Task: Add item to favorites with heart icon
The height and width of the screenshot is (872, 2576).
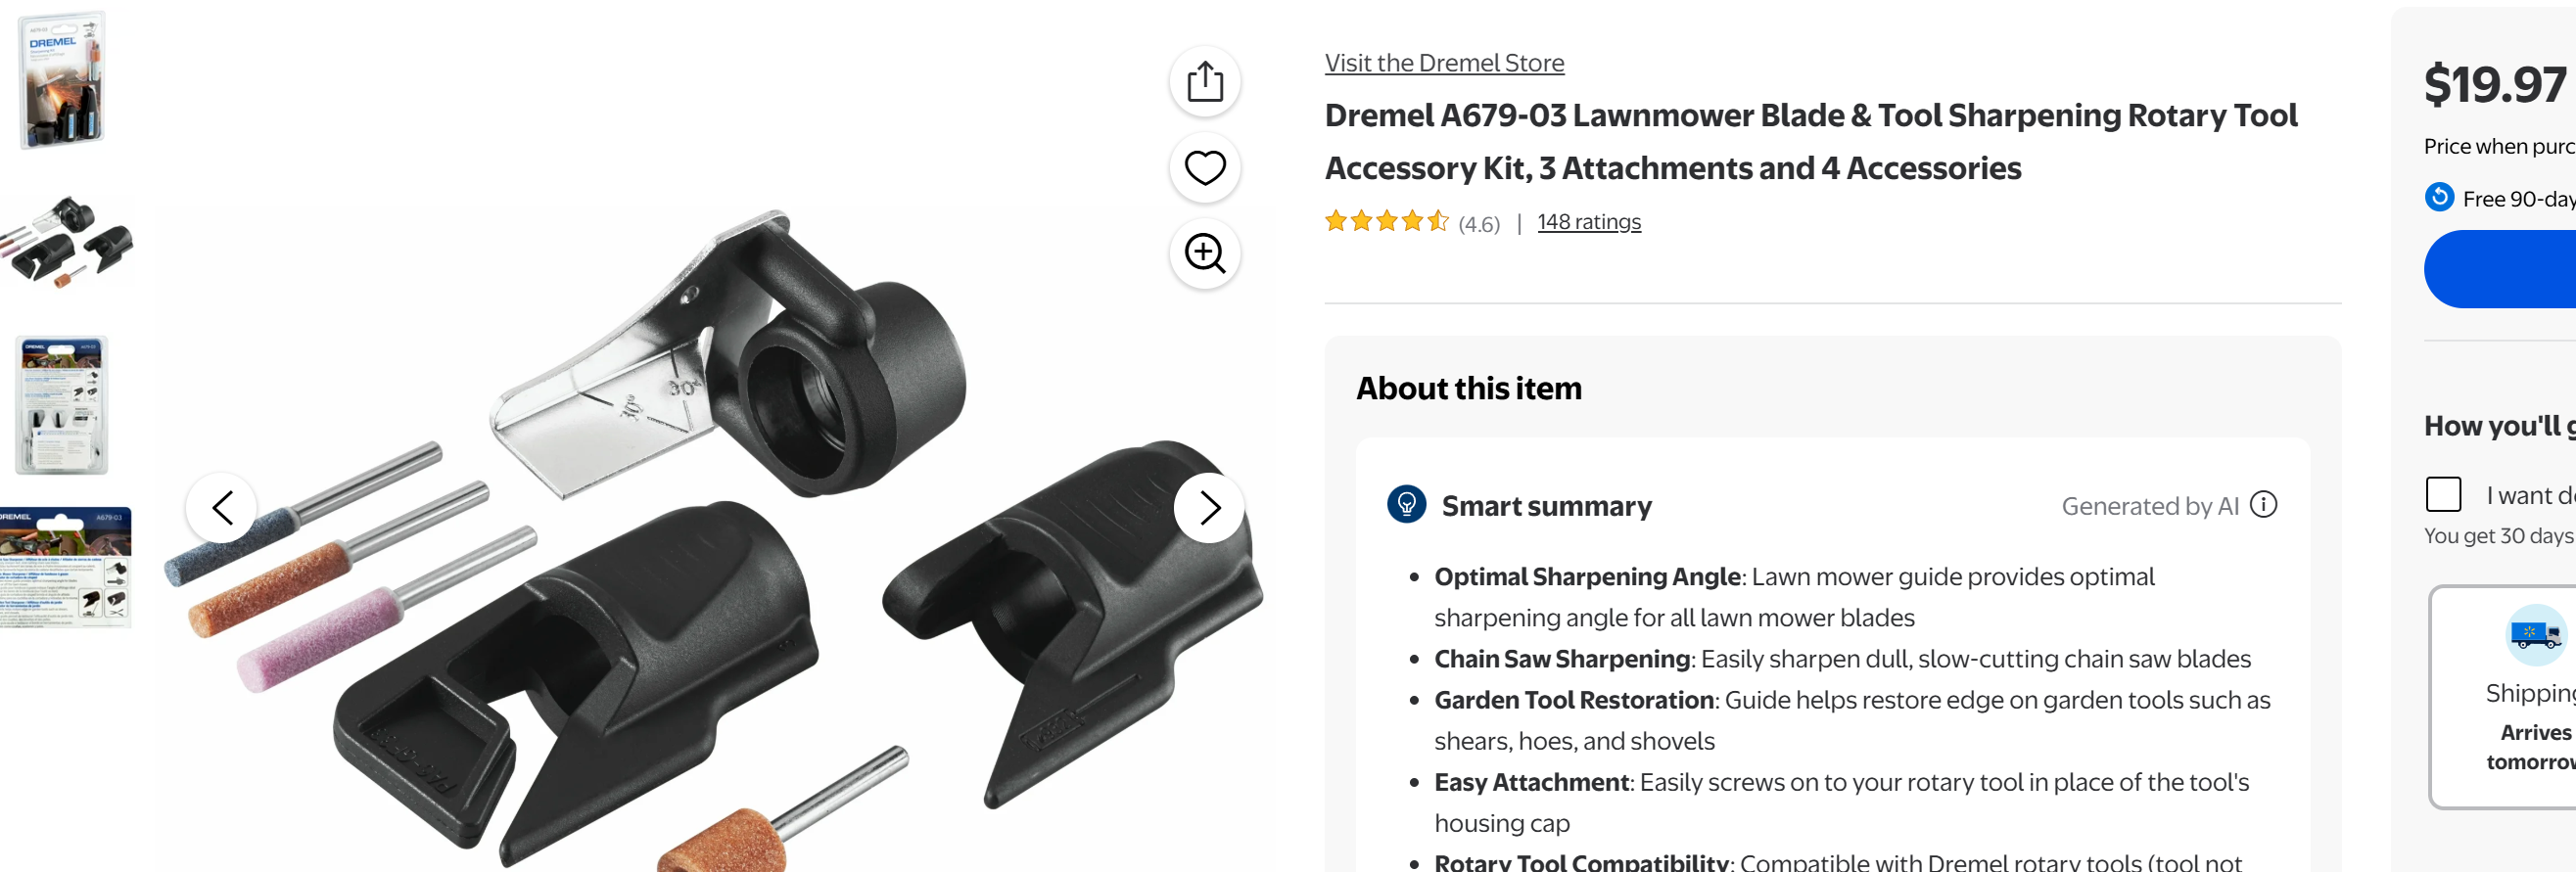Action: (x=1205, y=168)
